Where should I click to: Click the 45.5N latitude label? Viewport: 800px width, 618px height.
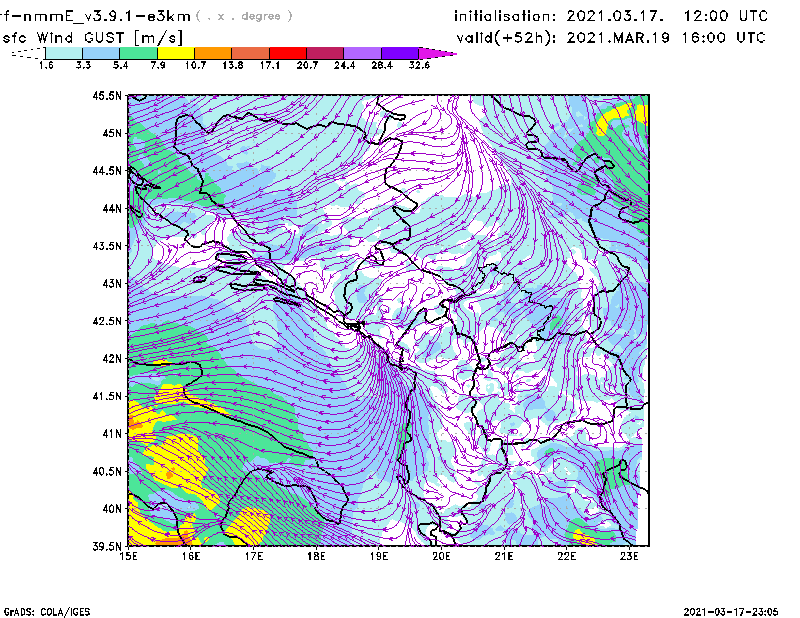click(x=107, y=95)
